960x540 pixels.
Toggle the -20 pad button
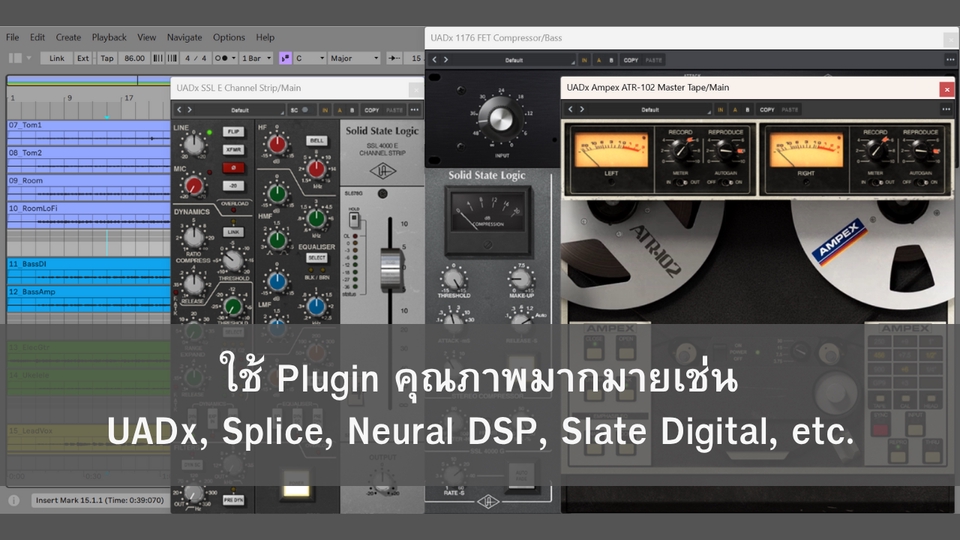click(x=233, y=186)
